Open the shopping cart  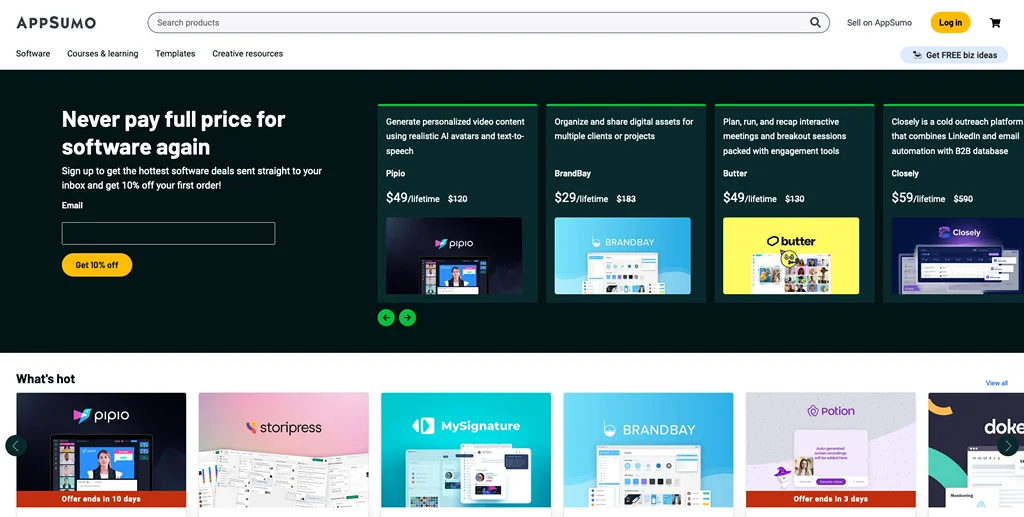(995, 23)
